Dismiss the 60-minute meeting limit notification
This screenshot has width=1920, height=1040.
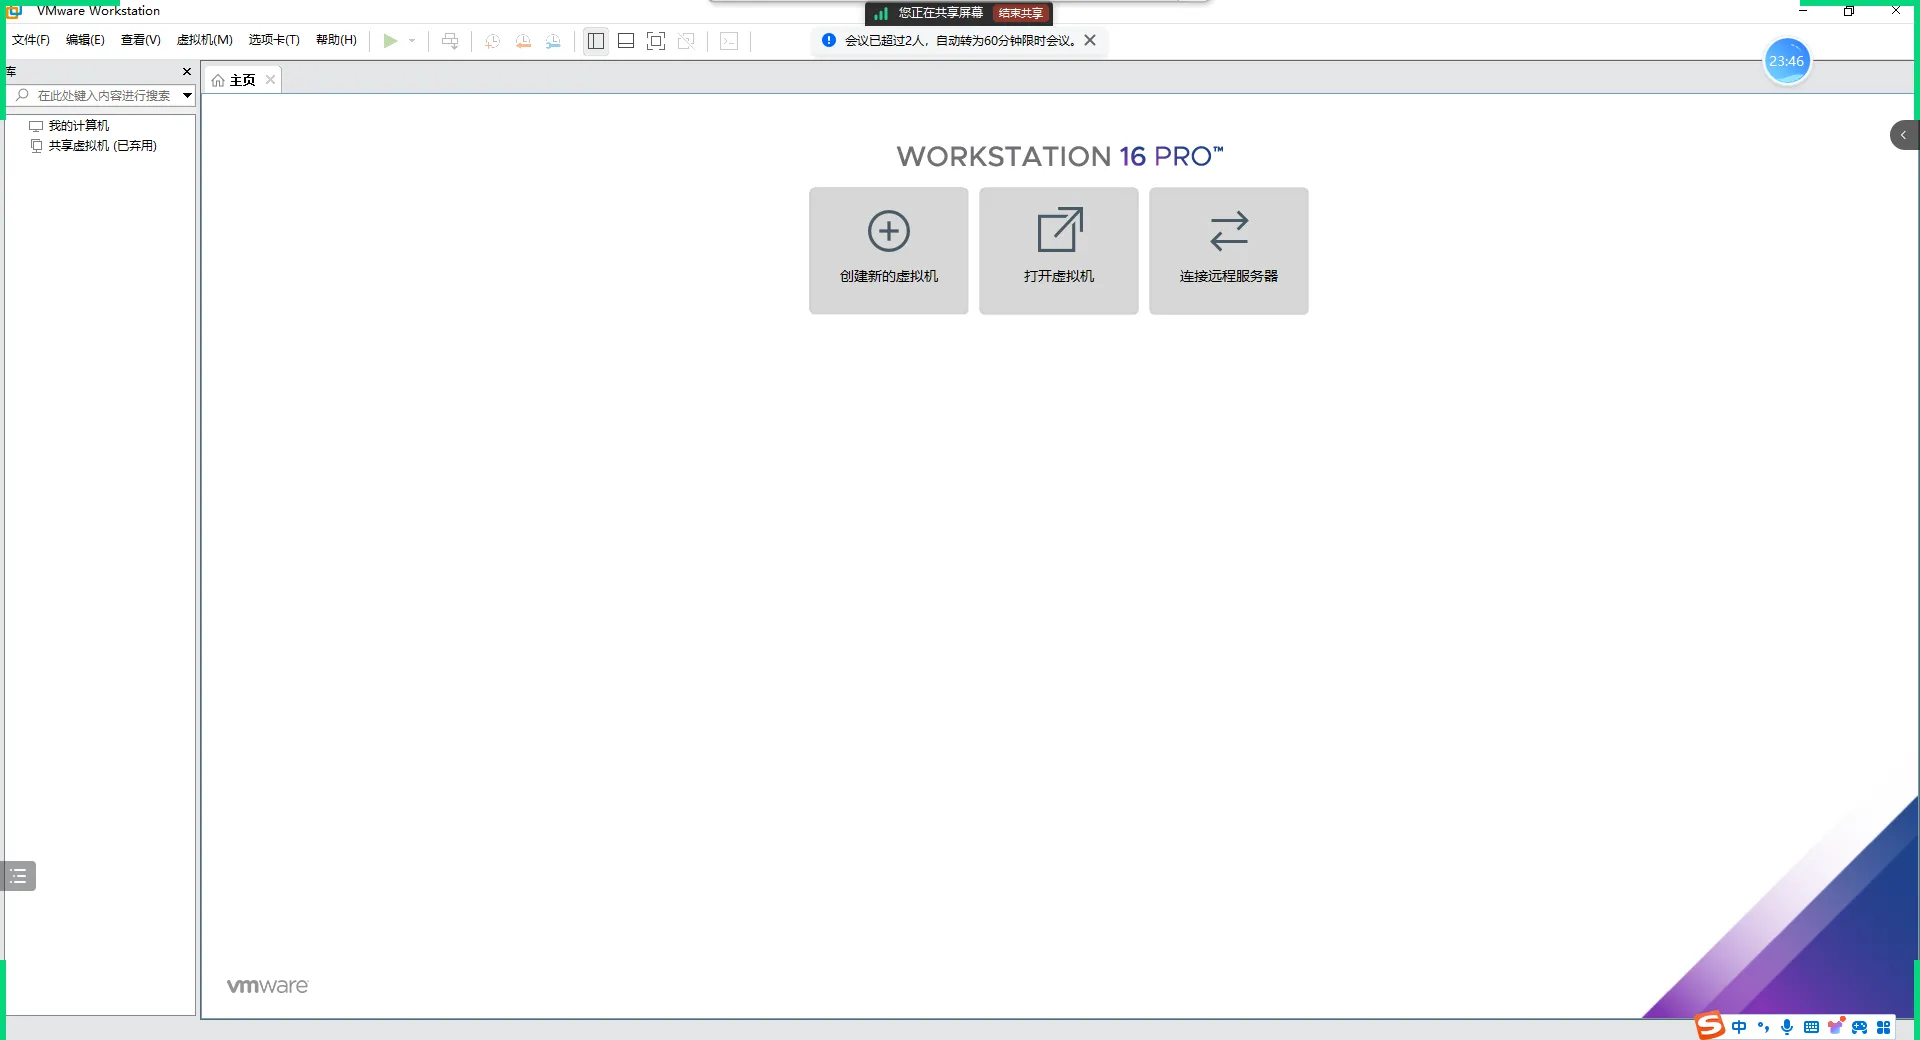click(x=1090, y=40)
